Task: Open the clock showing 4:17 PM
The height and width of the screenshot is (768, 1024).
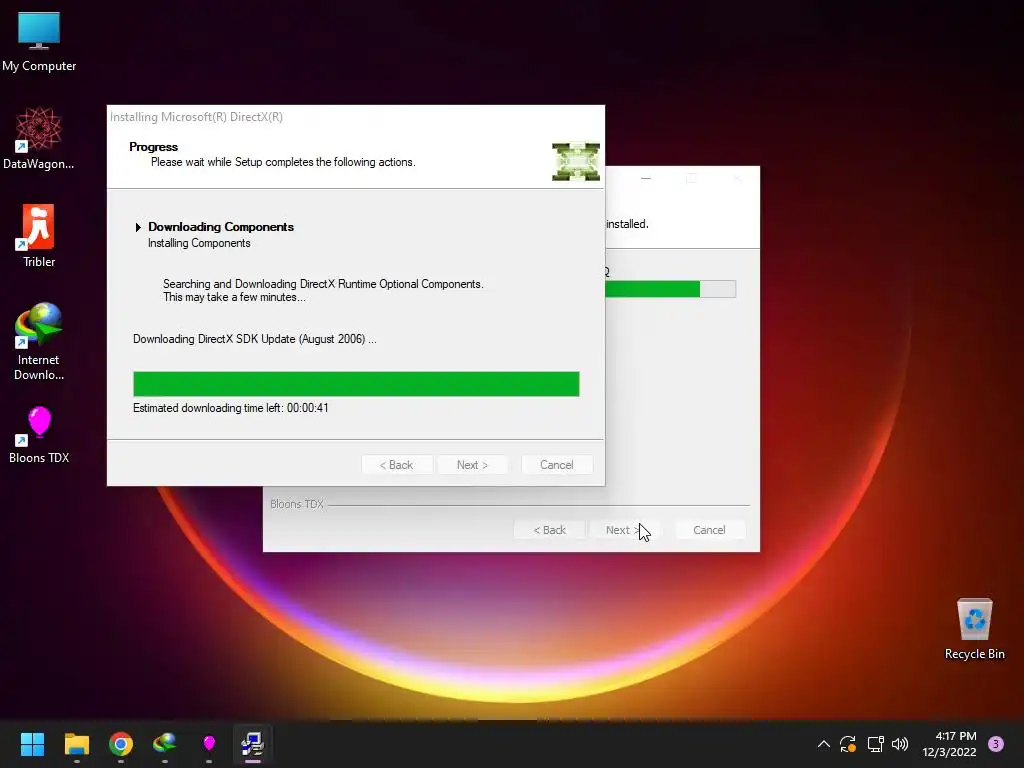Action: [949, 744]
